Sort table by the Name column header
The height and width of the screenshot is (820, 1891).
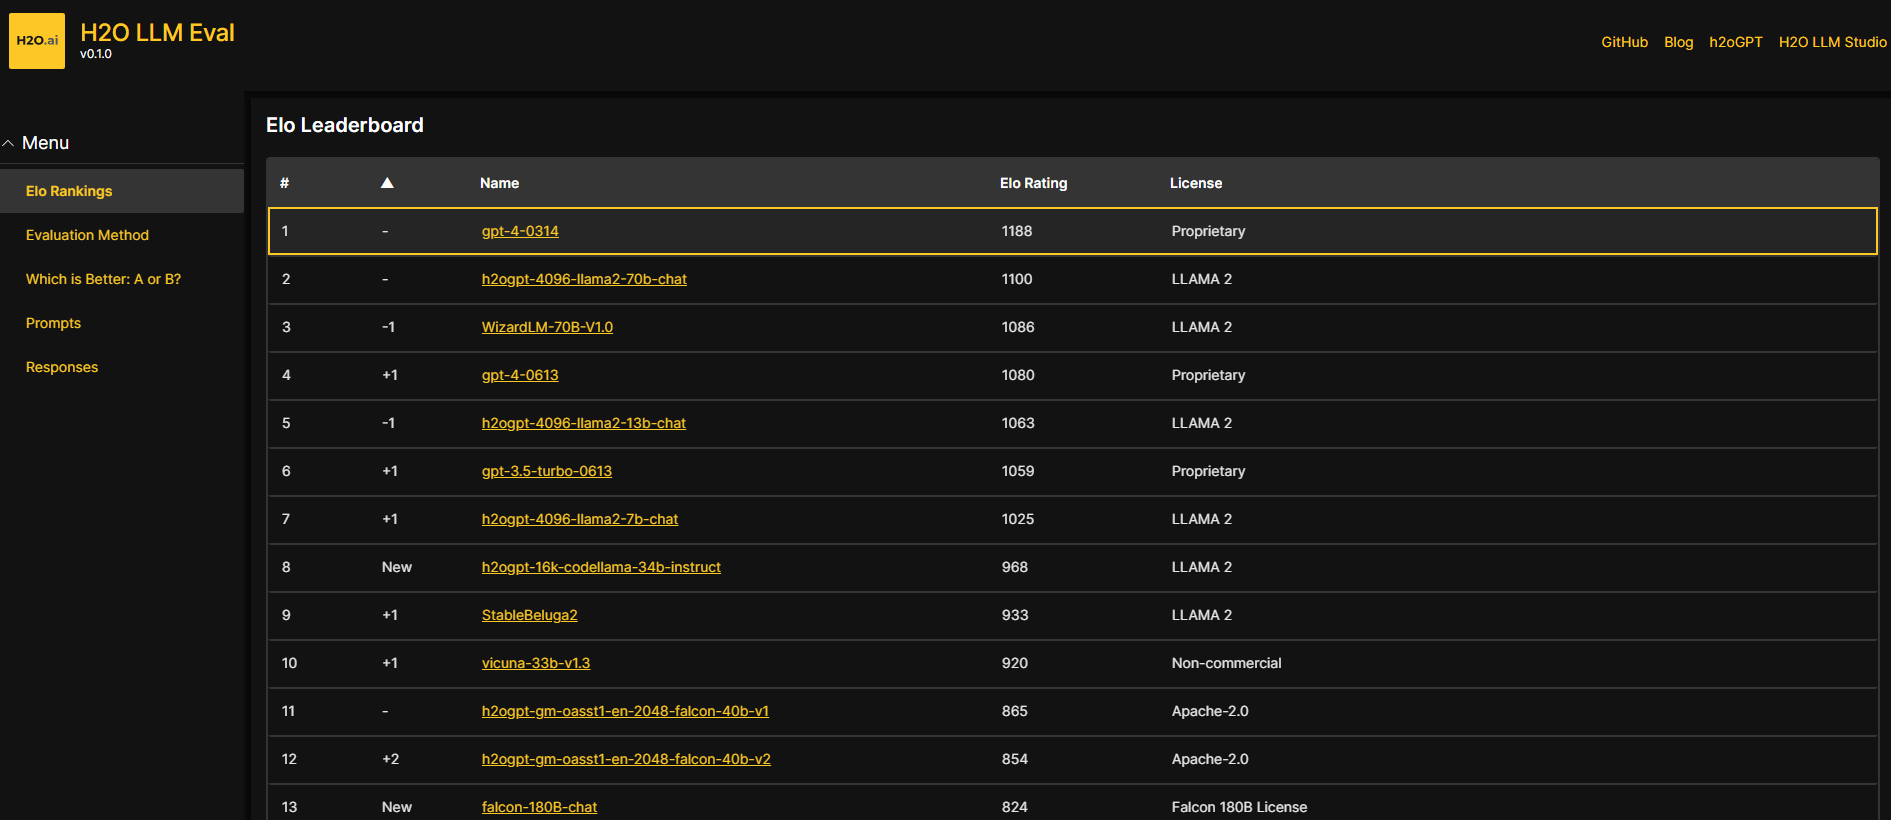499,183
